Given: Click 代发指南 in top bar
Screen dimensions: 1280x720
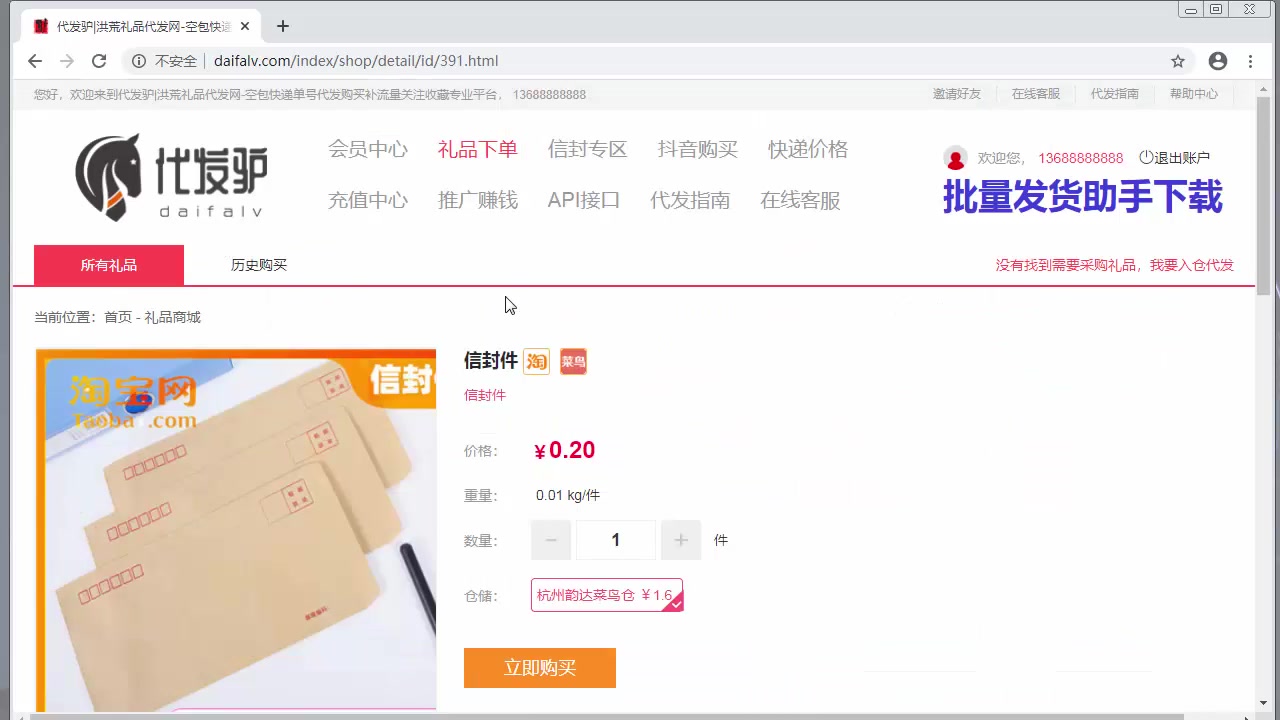Looking at the screenshot, I should (1115, 94).
